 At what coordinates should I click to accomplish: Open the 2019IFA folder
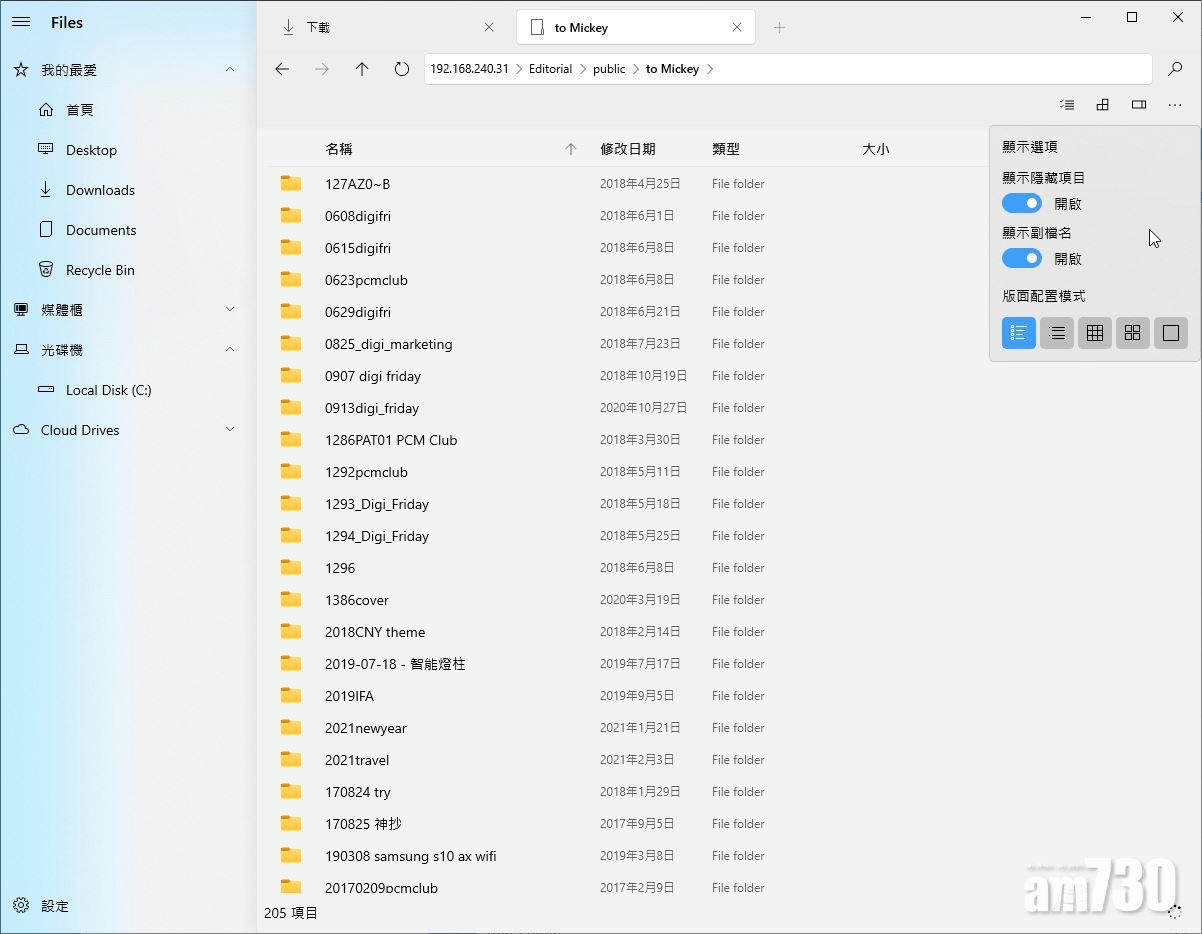(x=349, y=696)
